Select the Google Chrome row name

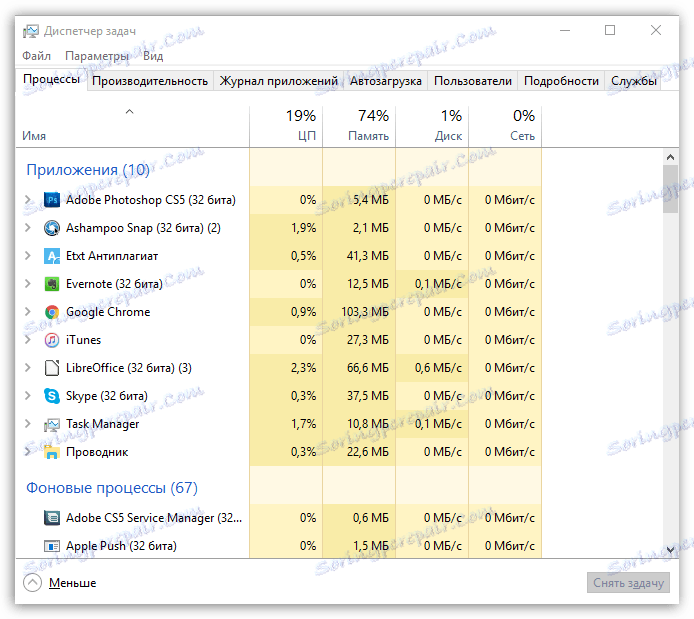108,312
